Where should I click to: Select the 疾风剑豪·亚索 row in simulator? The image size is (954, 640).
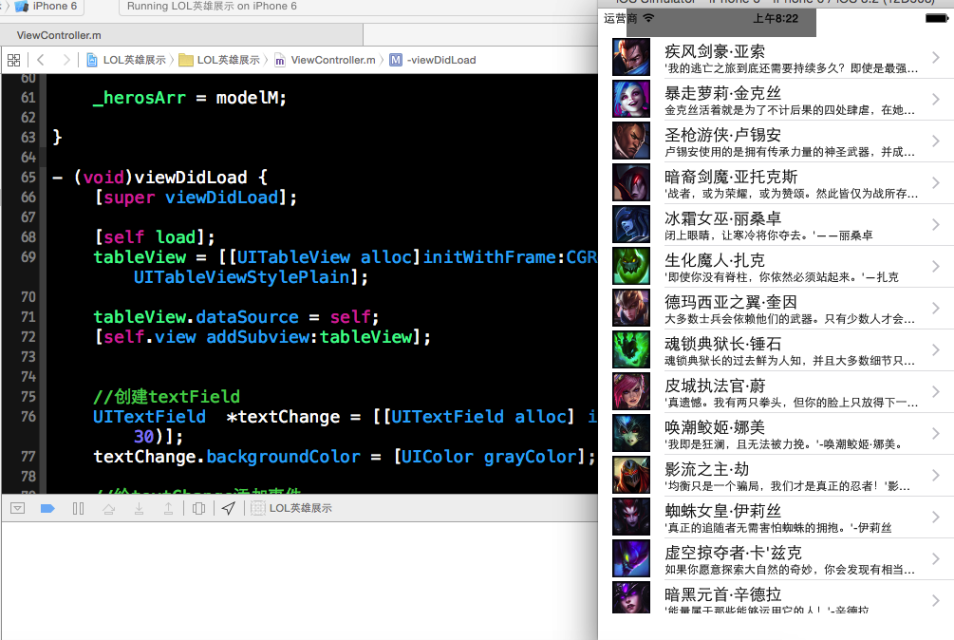[x=776, y=57]
